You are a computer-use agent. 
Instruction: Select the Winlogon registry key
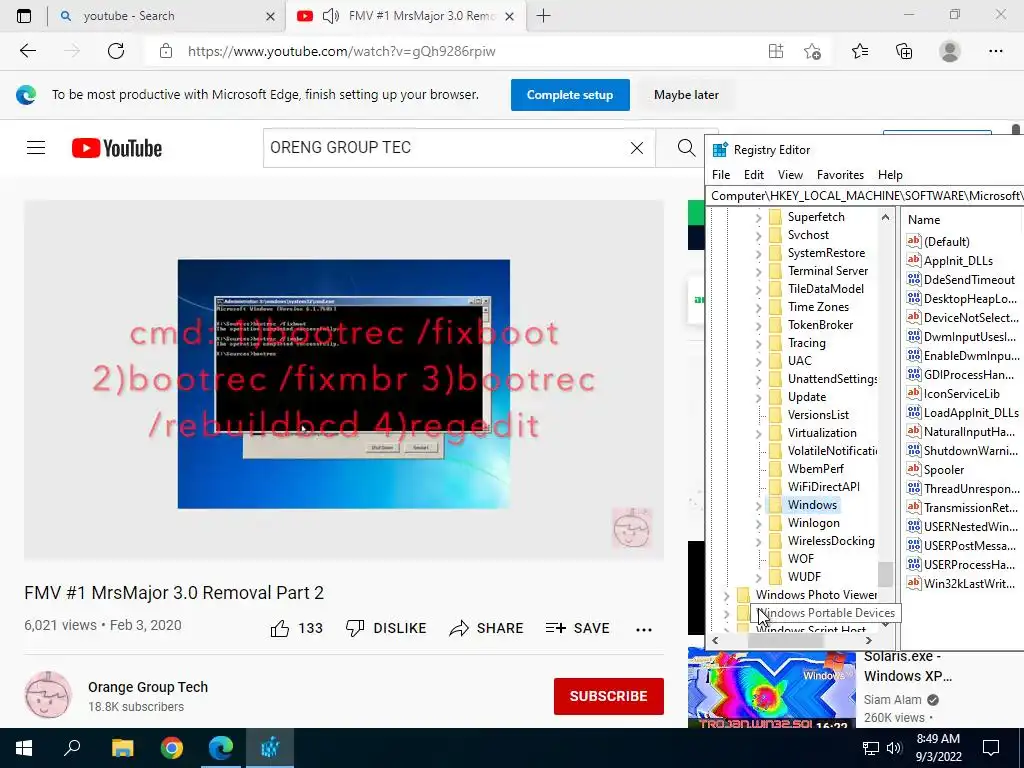tap(814, 523)
